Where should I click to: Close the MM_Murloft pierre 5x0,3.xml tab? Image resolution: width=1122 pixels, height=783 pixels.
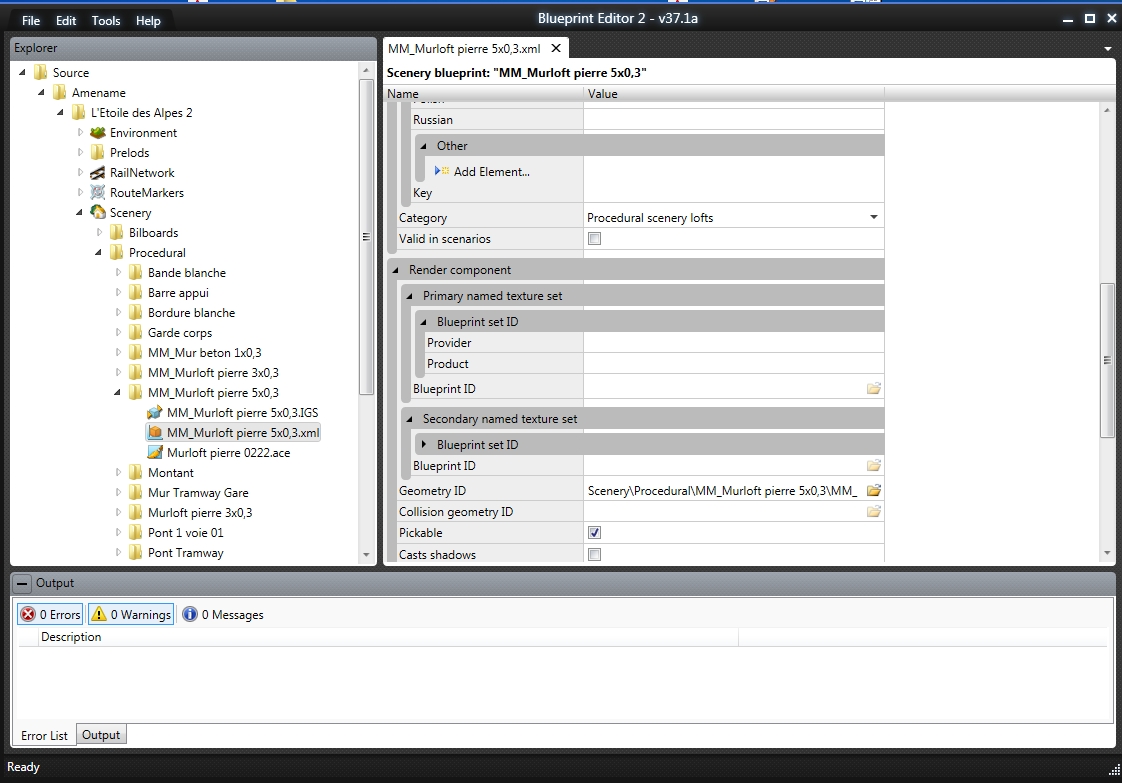[556, 49]
